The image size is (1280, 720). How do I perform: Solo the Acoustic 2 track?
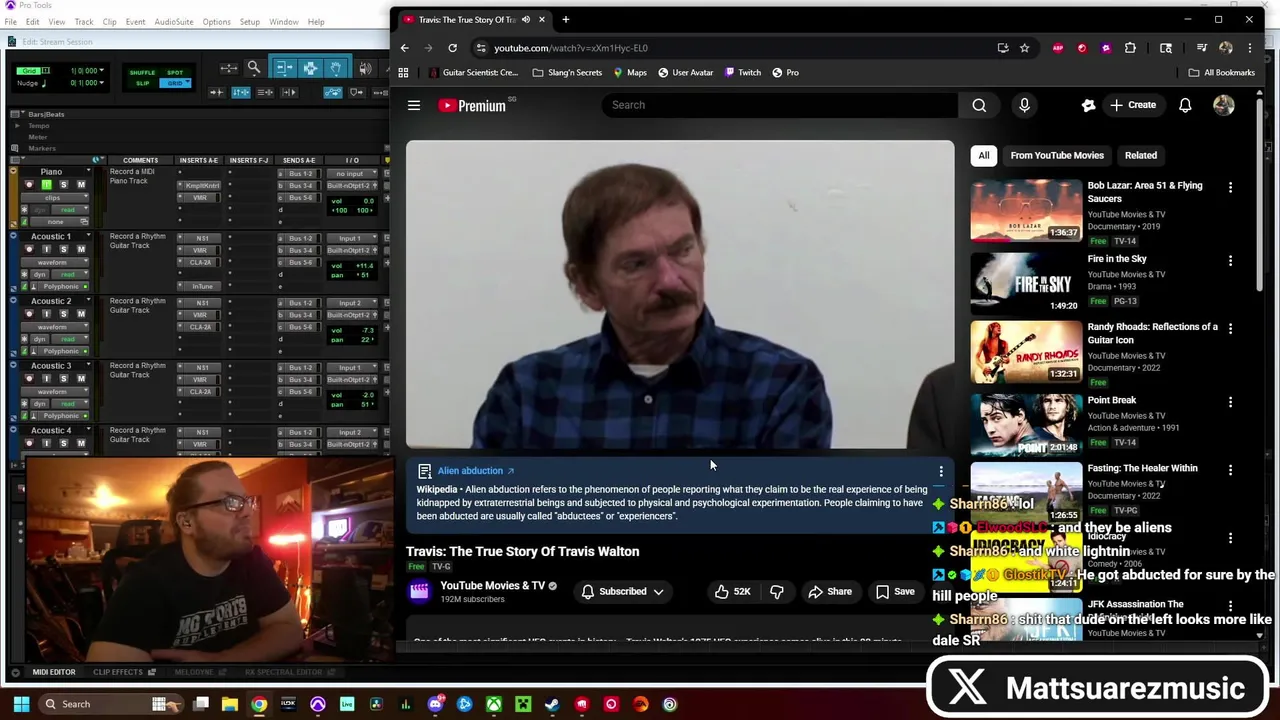(63, 314)
